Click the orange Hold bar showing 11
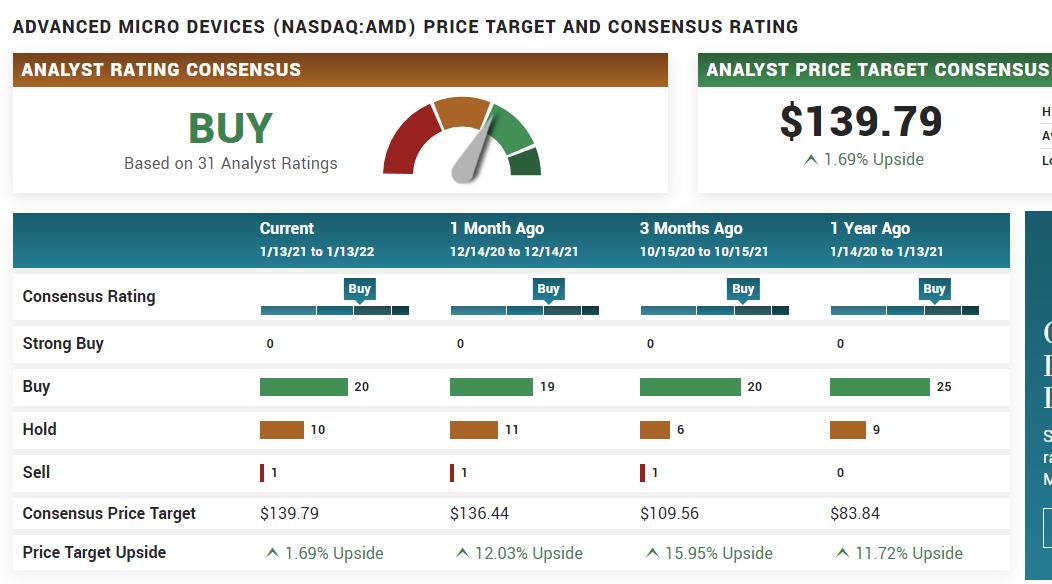Viewport: 1052px width, 584px height. (474, 430)
